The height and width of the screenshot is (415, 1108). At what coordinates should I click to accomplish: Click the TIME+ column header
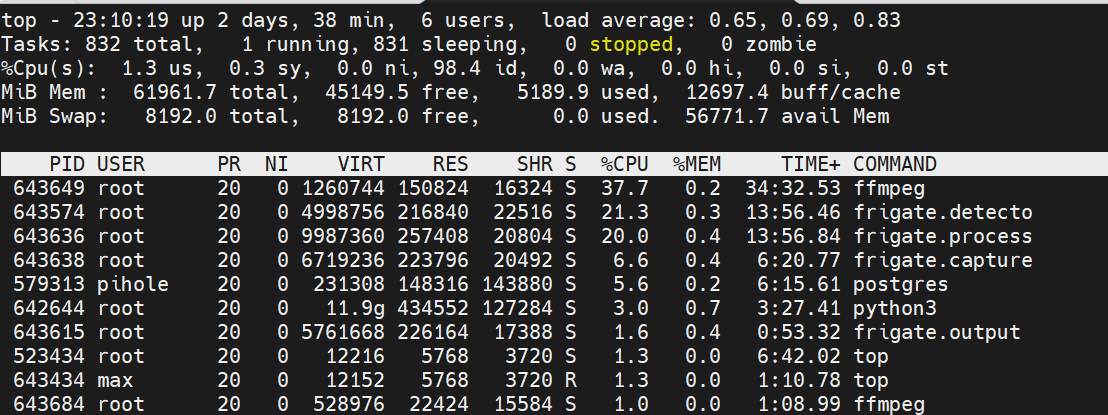811,164
